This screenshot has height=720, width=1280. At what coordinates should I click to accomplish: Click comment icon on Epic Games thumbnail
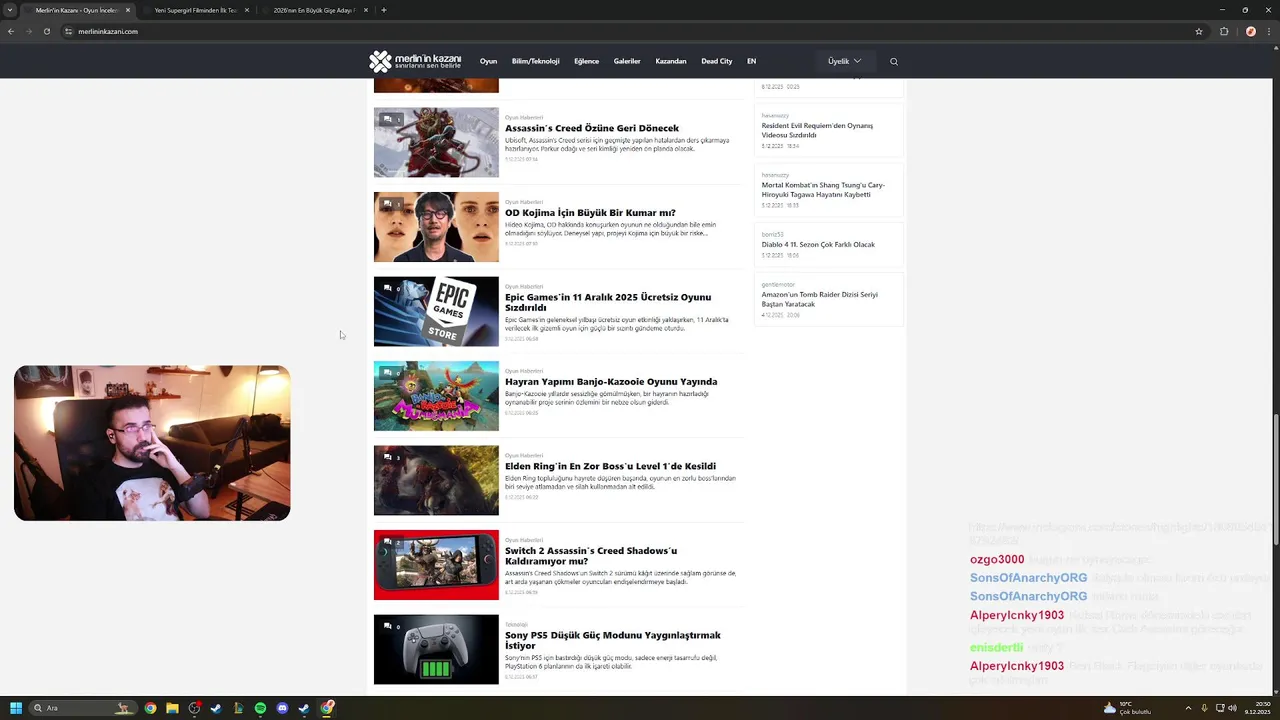point(387,289)
